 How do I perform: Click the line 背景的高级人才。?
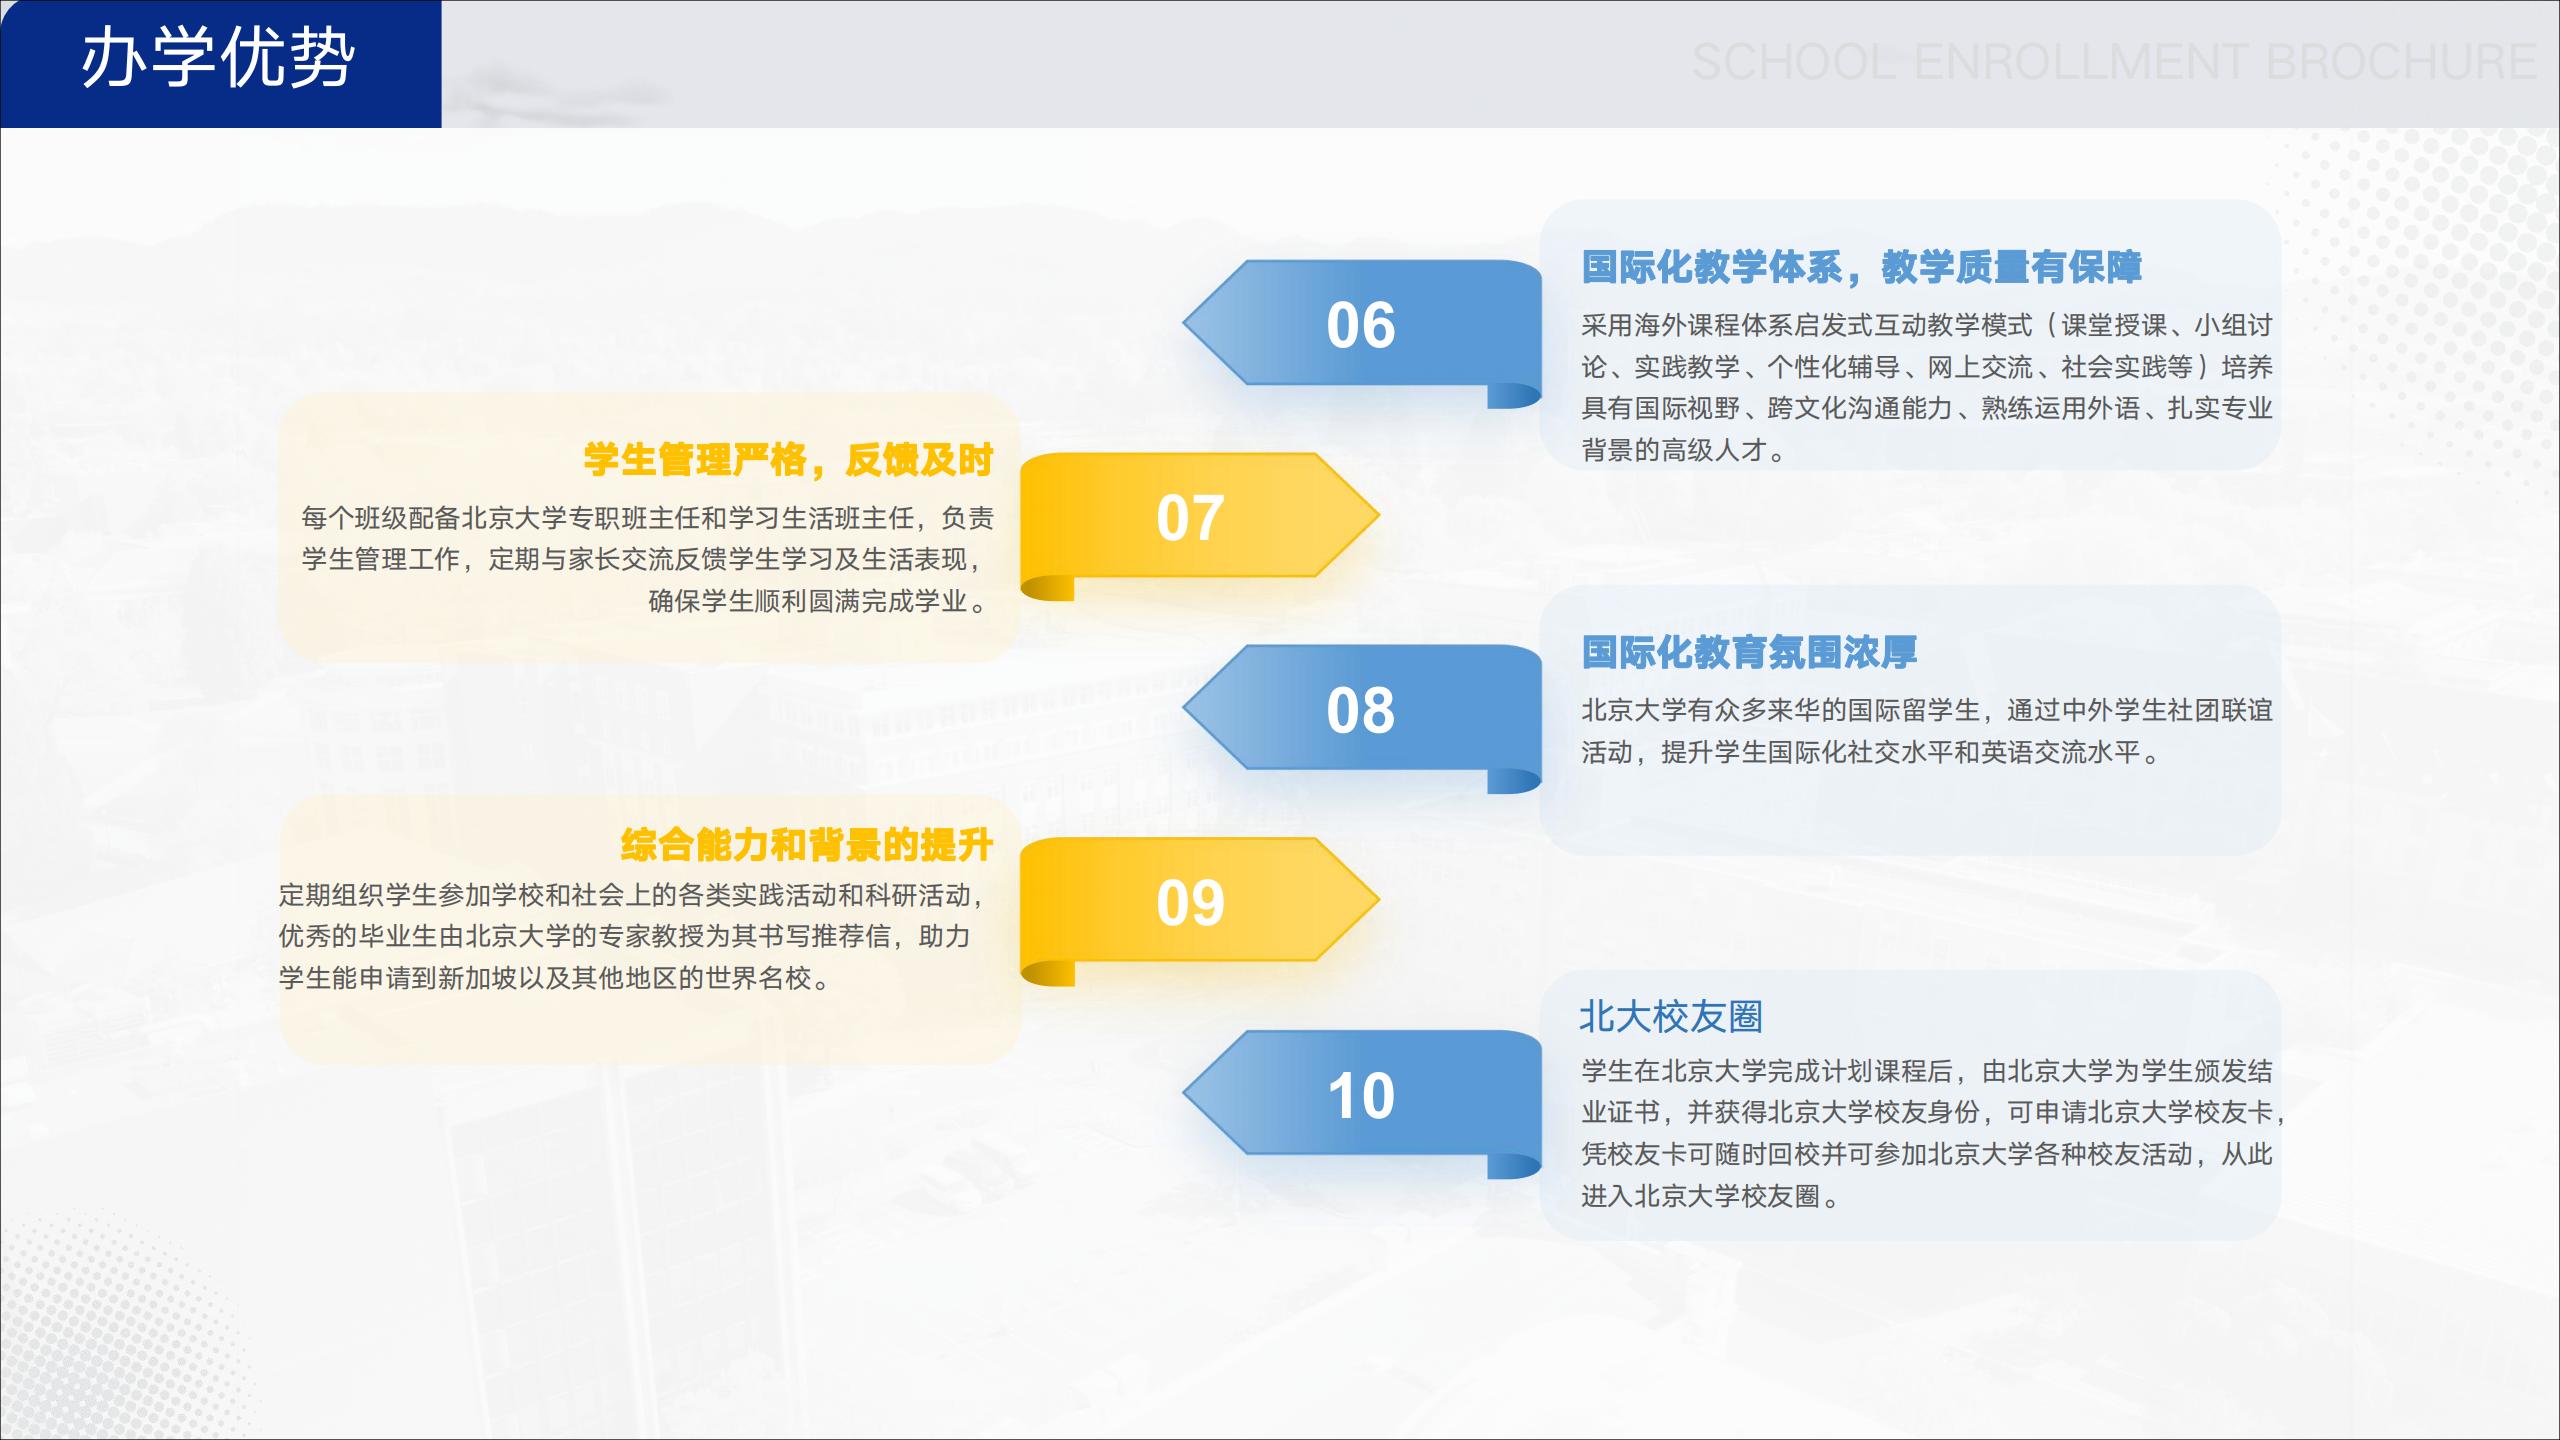click(x=1683, y=450)
